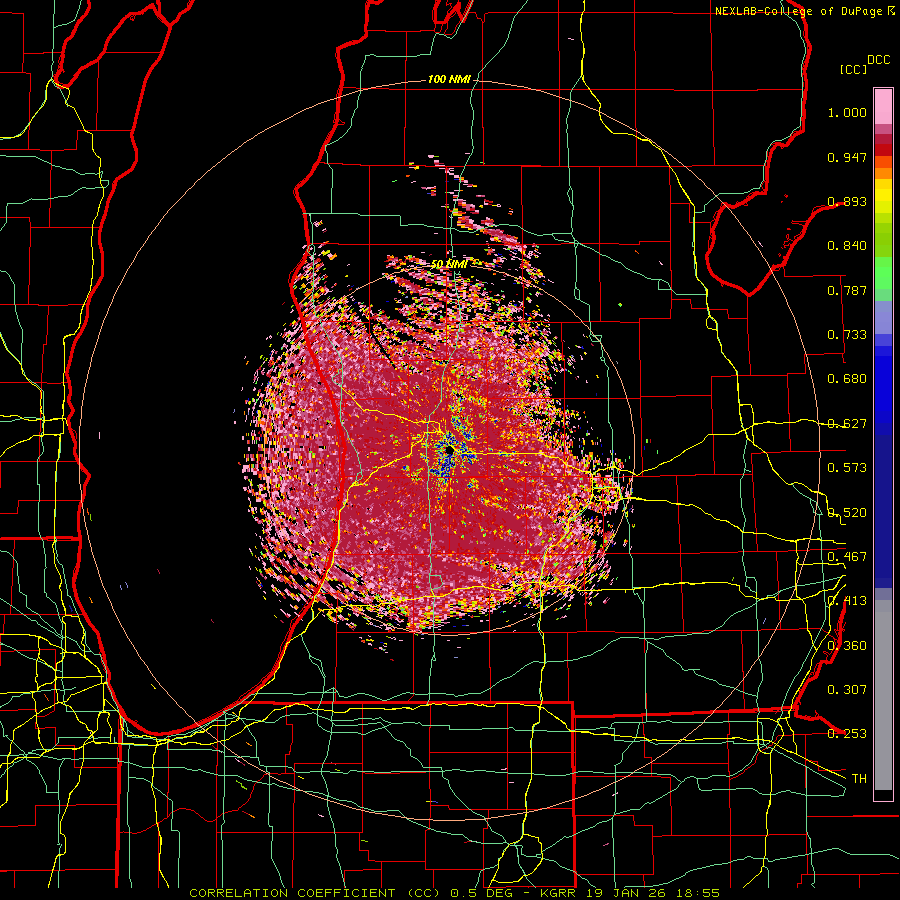The width and height of the screenshot is (900, 900).
Task: Pick the gray segment of the color bar
Action: coord(883,695)
